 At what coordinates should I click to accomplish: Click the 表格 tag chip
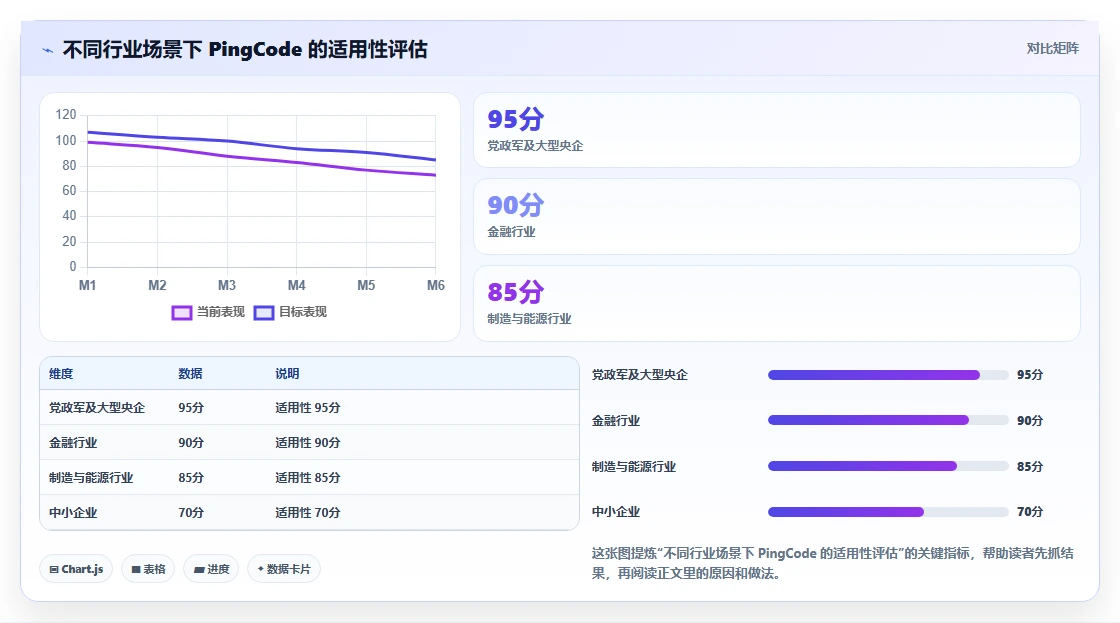click(x=148, y=569)
